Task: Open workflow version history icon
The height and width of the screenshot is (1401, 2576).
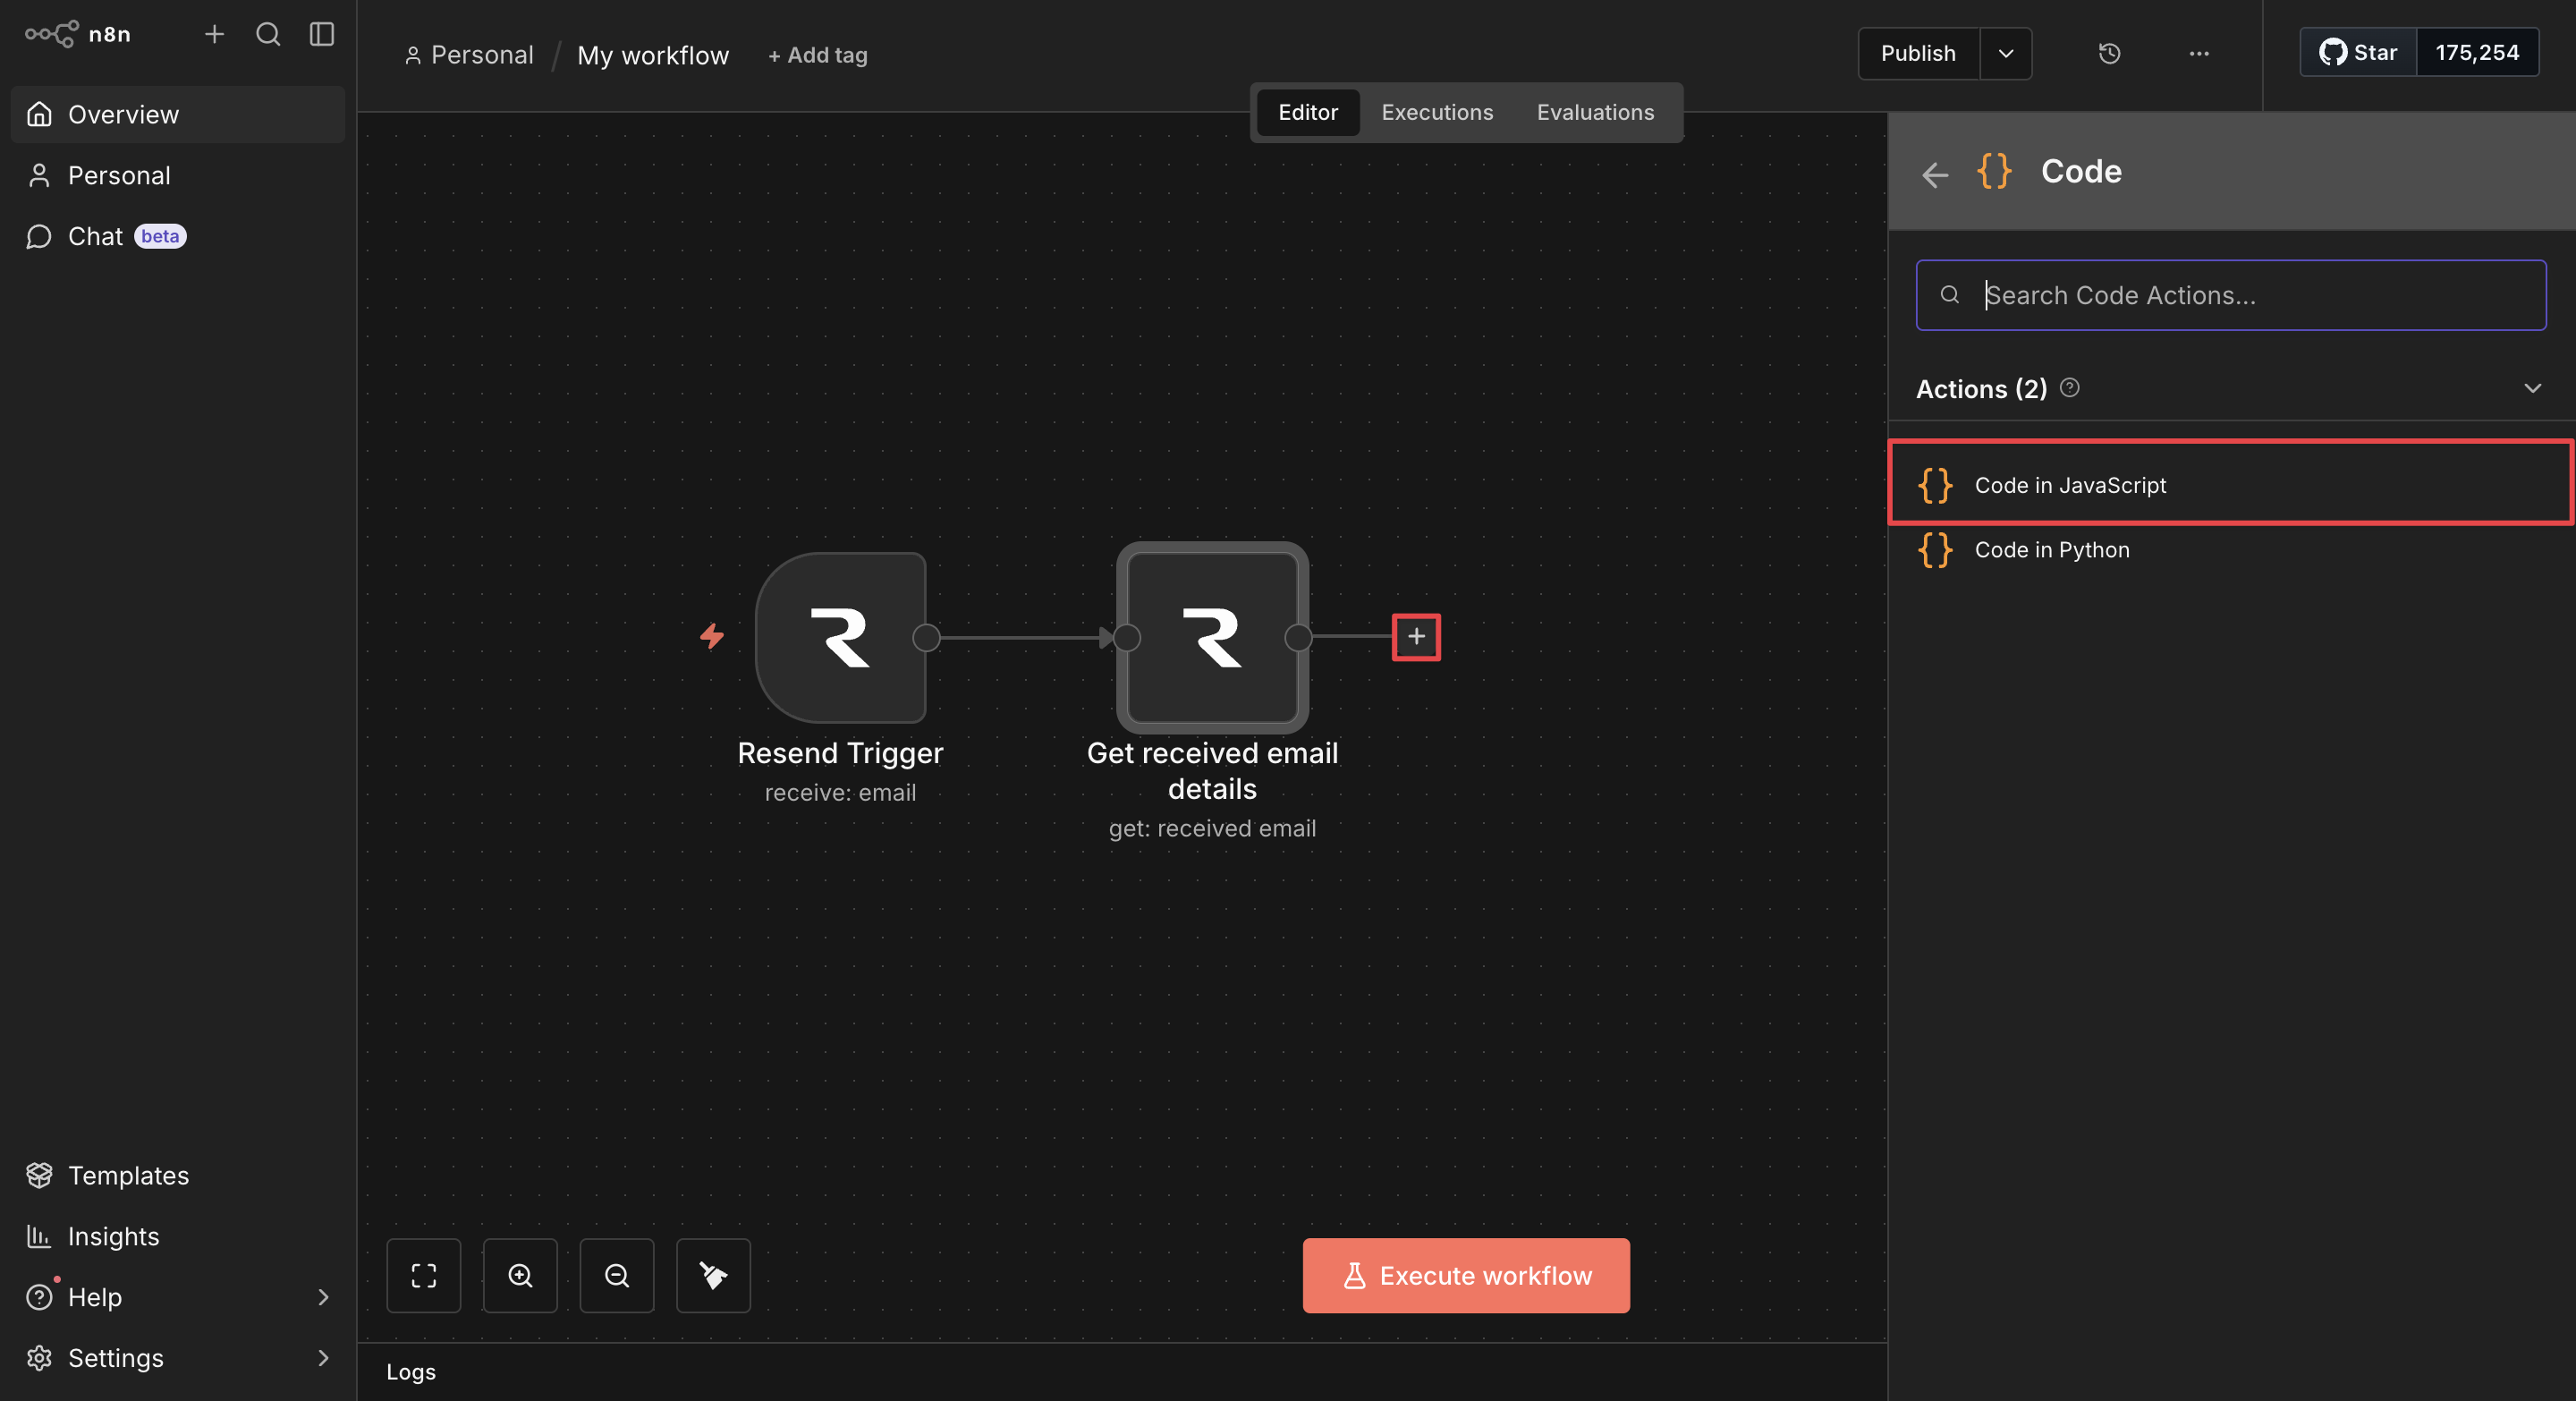Action: pos(2109,53)
